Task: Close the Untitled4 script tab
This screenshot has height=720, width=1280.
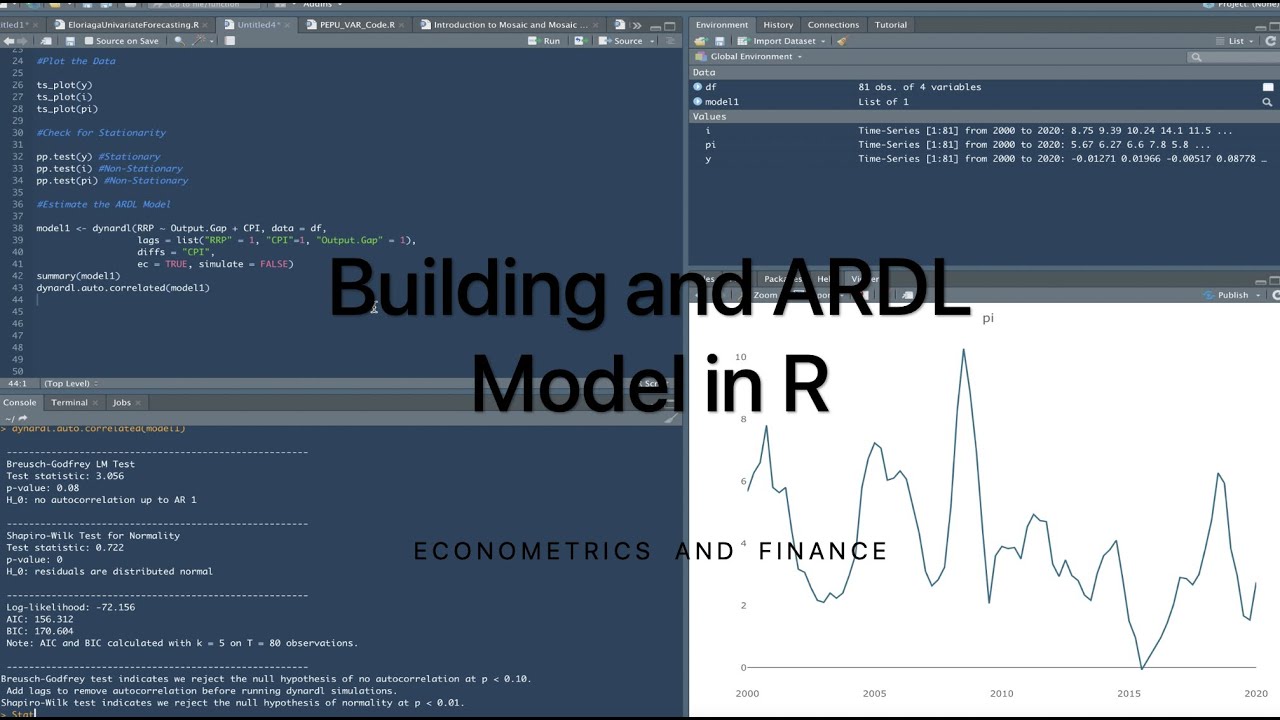Action: point(285,25)
